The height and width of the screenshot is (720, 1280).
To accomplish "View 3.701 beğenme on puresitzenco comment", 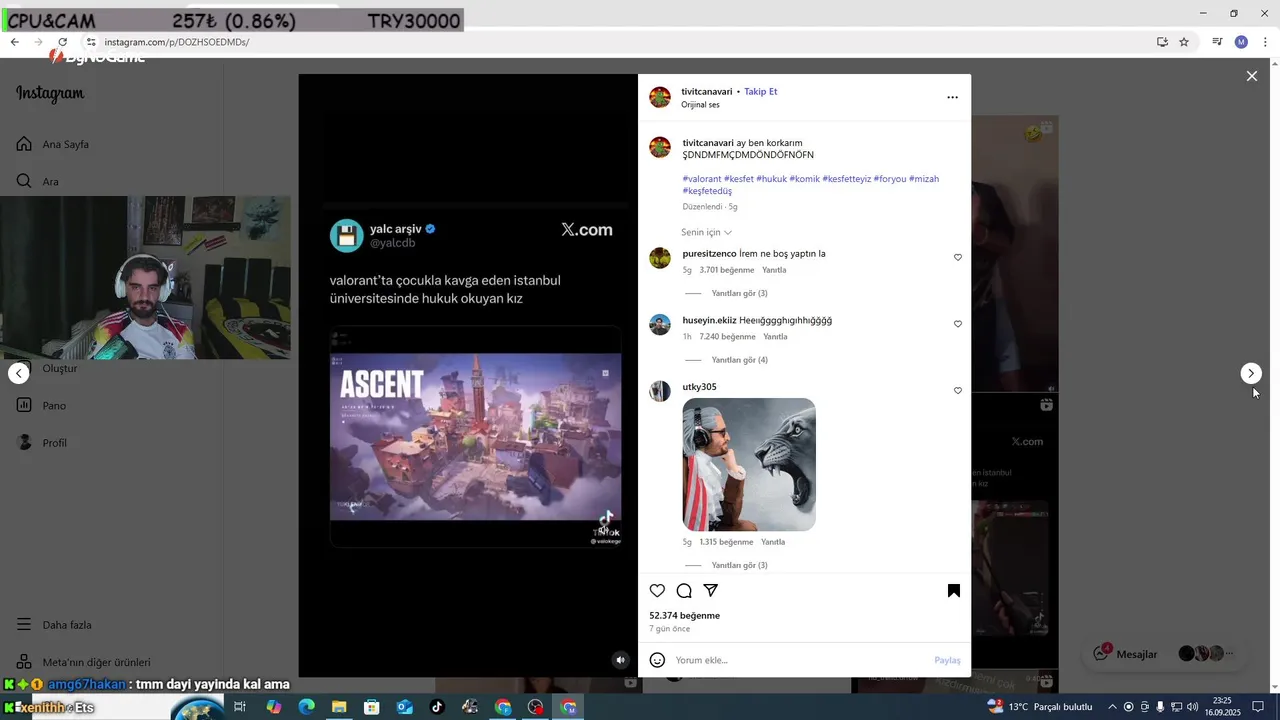I will pyautogui.click(x=727, y=270).
